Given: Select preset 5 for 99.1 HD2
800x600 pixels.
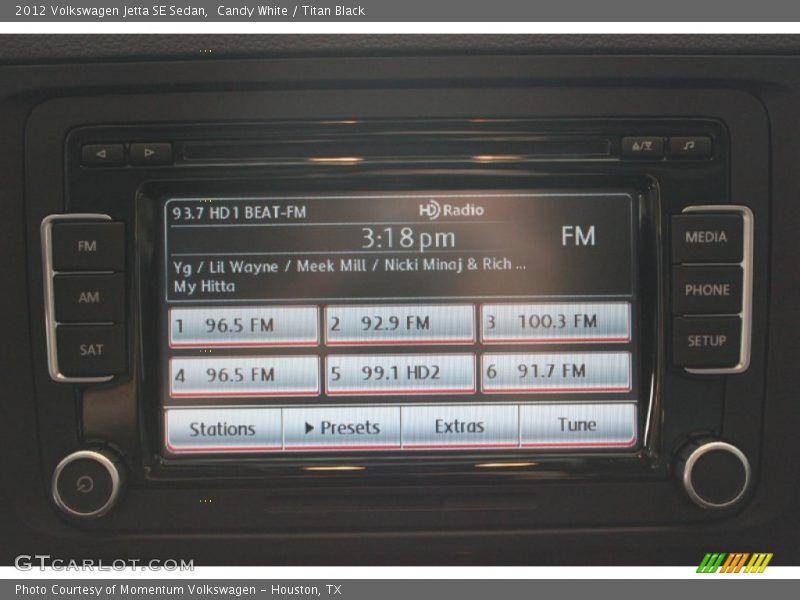Looking at the screenshot, I should click(x=400, y=375).
